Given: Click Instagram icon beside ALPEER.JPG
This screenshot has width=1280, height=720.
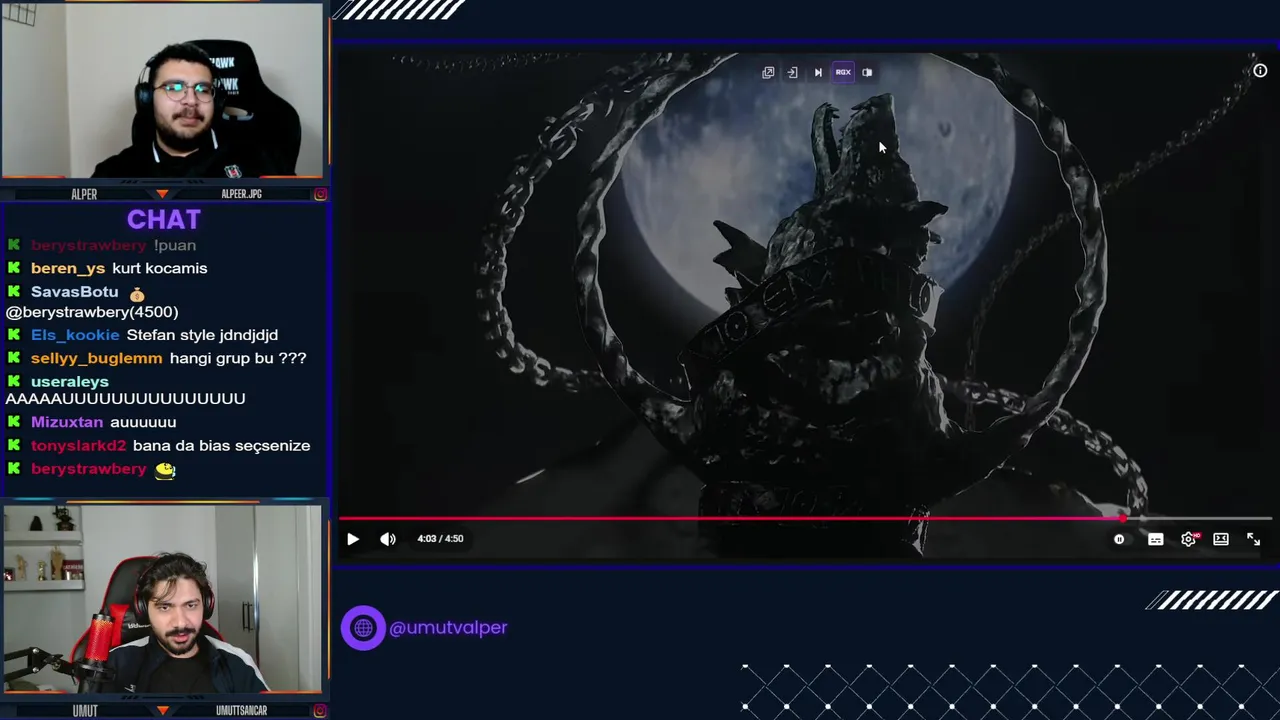Looking at the screenshot, I should click(x=320, y=194).
